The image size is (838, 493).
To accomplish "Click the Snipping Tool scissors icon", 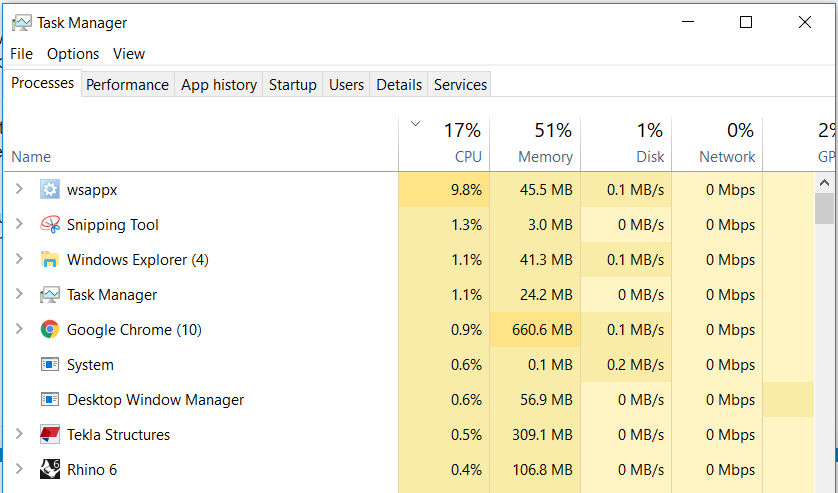I will [50, 224].
